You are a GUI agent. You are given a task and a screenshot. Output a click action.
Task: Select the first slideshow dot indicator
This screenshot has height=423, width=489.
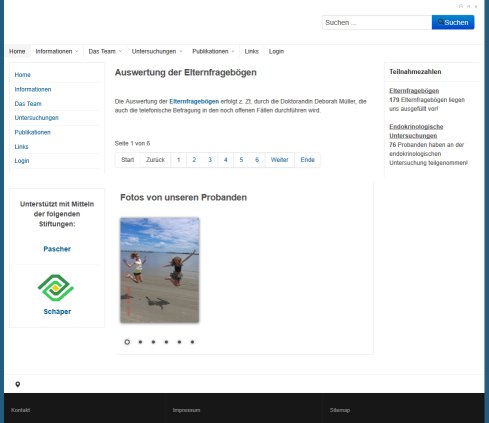click(127, 342)
